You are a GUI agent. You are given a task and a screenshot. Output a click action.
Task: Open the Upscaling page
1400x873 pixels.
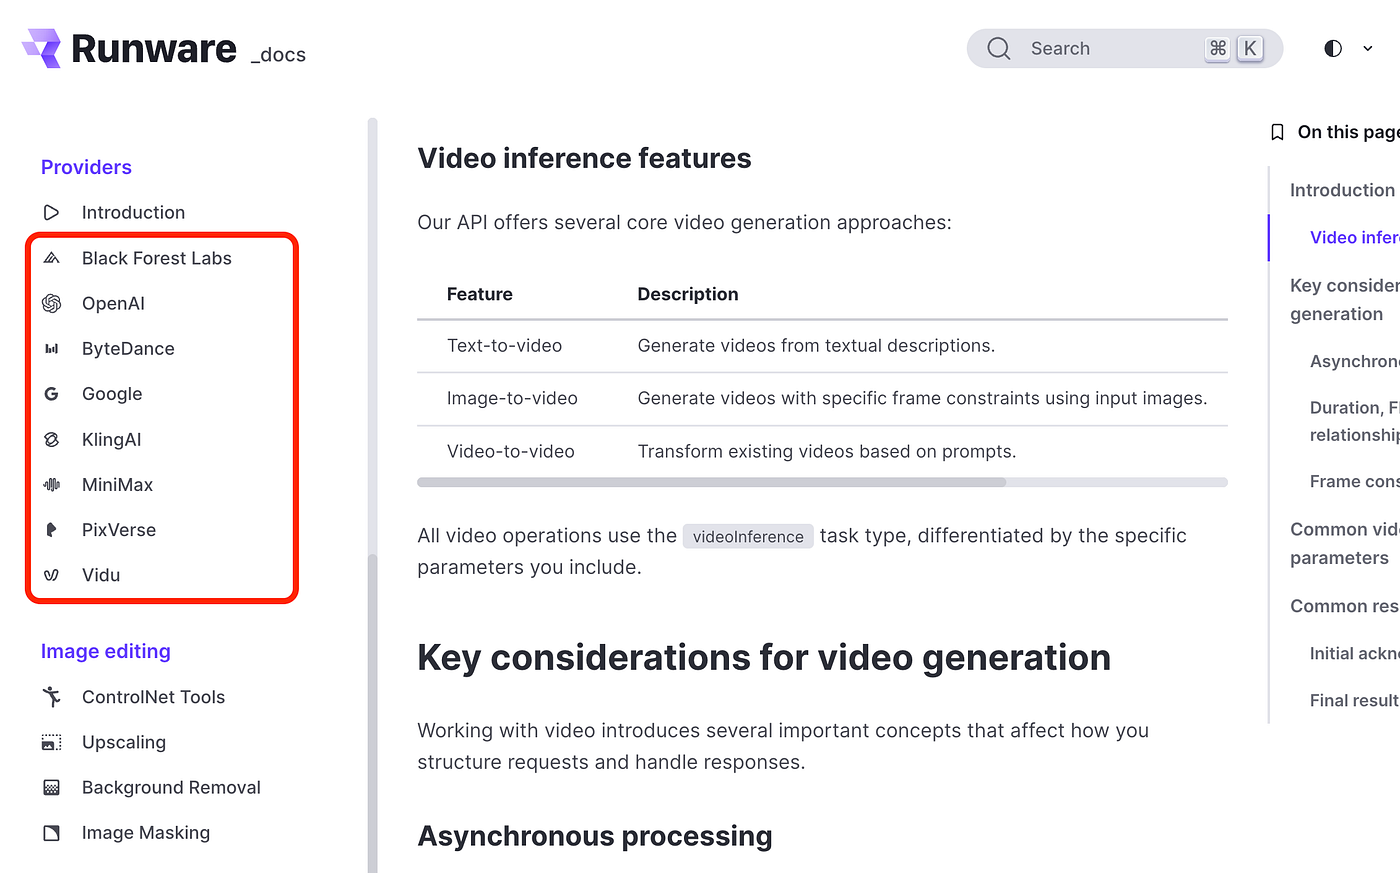coord(124,742)
